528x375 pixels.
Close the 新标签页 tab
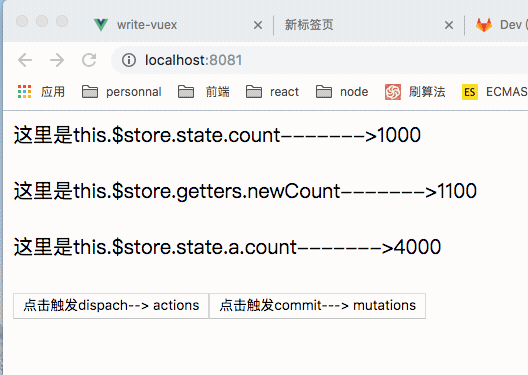(449, 25)
